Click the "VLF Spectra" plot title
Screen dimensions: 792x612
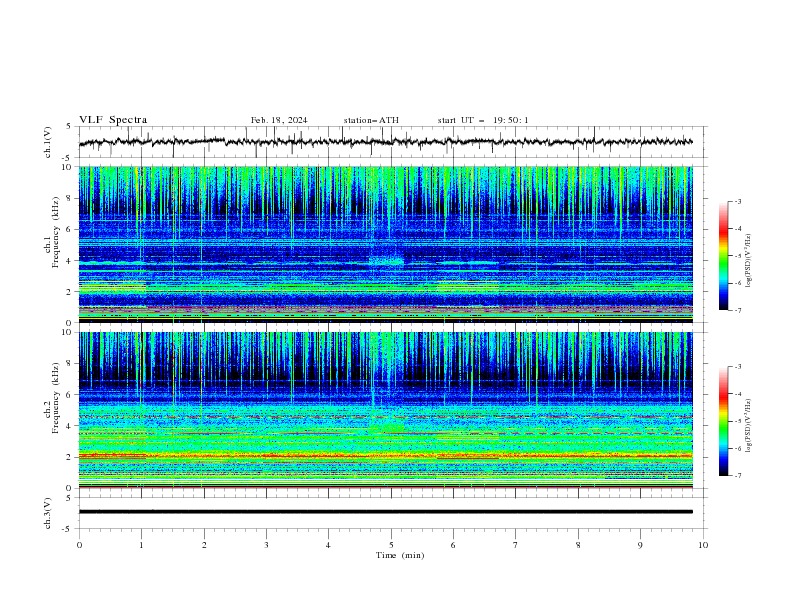click(x=113, y=120)
